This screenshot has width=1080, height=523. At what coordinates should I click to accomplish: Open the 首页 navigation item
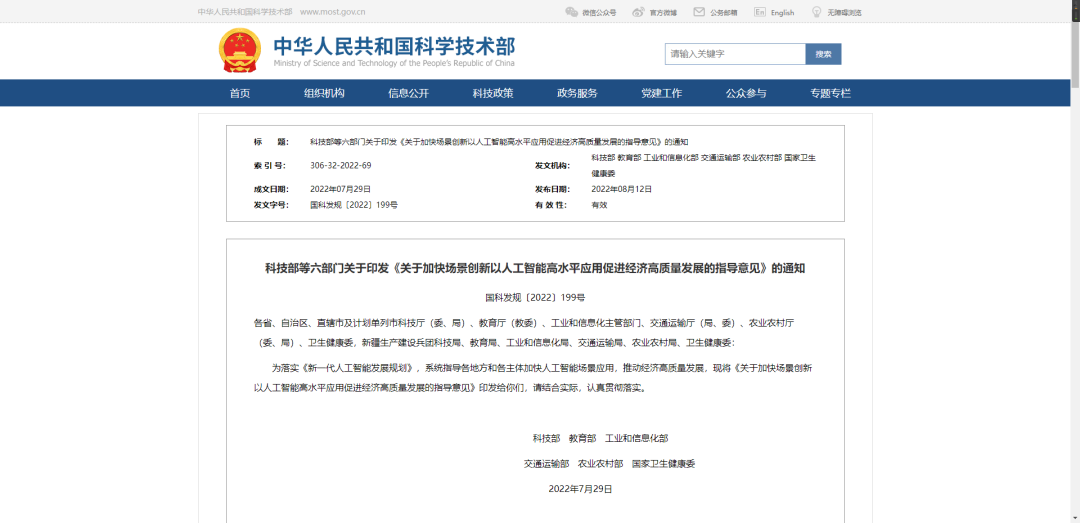240,94
